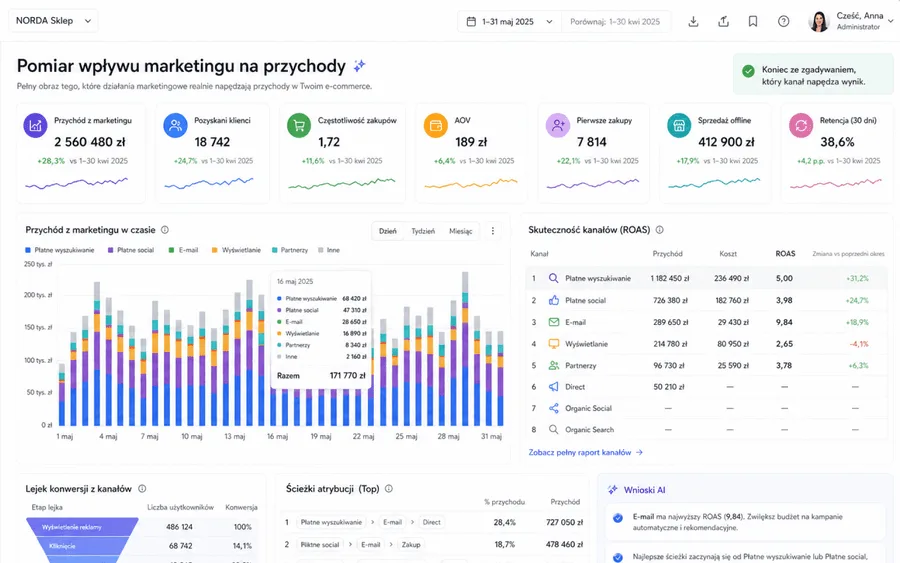Sort the table by ROAS column header
The width and height of the screenshot is (900, 563).
pyautogui.click(x=785, y=254)
